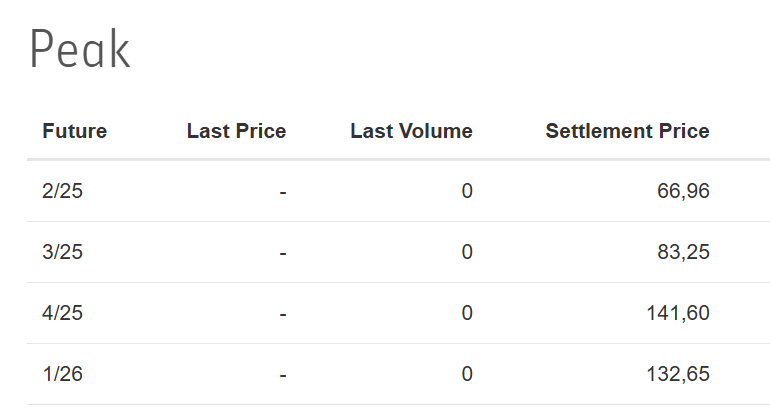This screenshot has width=770, height=412.
Task: Select the 1/26 future row
Action: pos(63,374)
